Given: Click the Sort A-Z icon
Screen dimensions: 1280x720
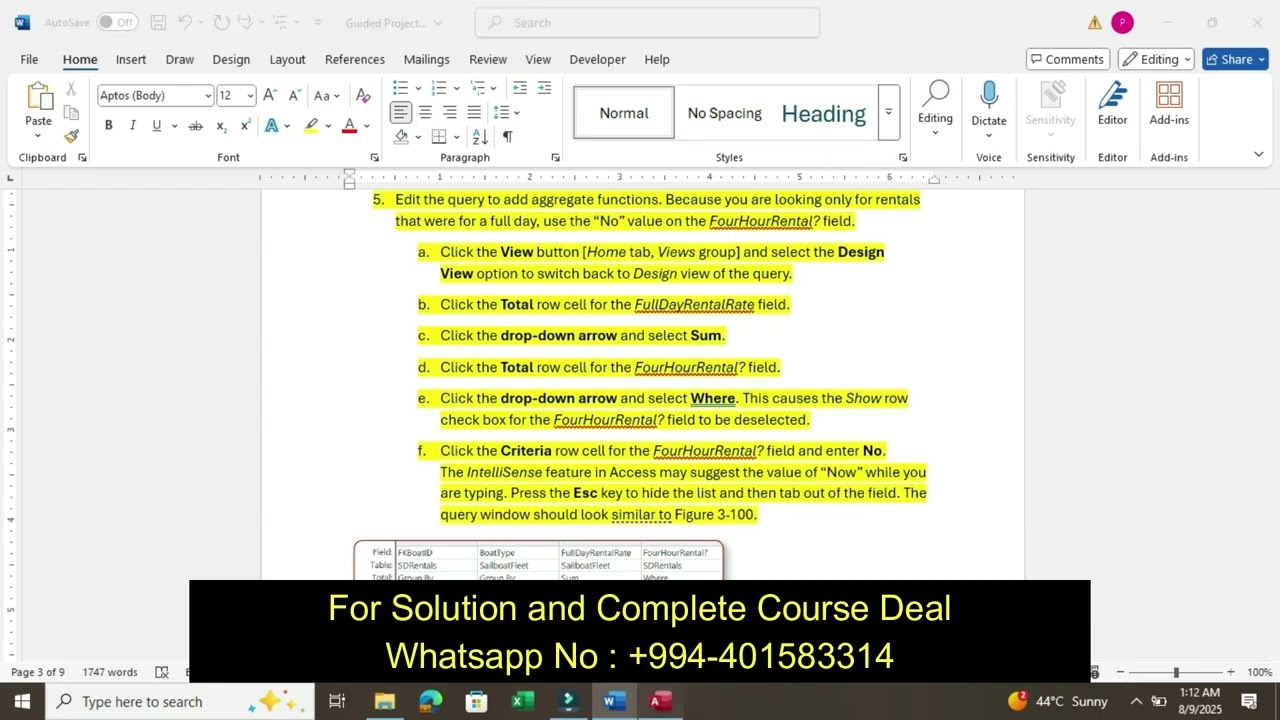Looking at the screenshot, I should 480,136.
